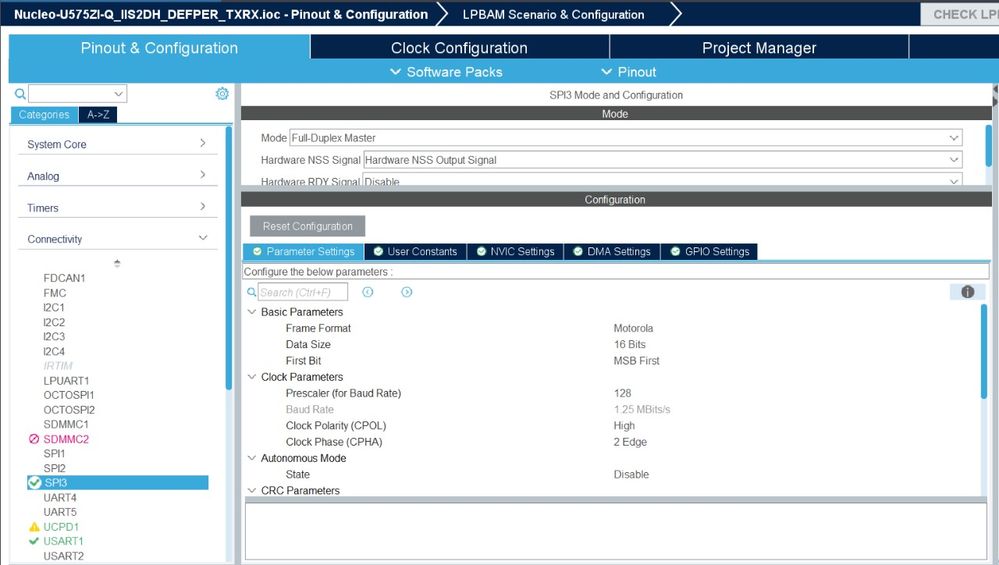Switch to Project Manager tab

click(x=759, y=48)
